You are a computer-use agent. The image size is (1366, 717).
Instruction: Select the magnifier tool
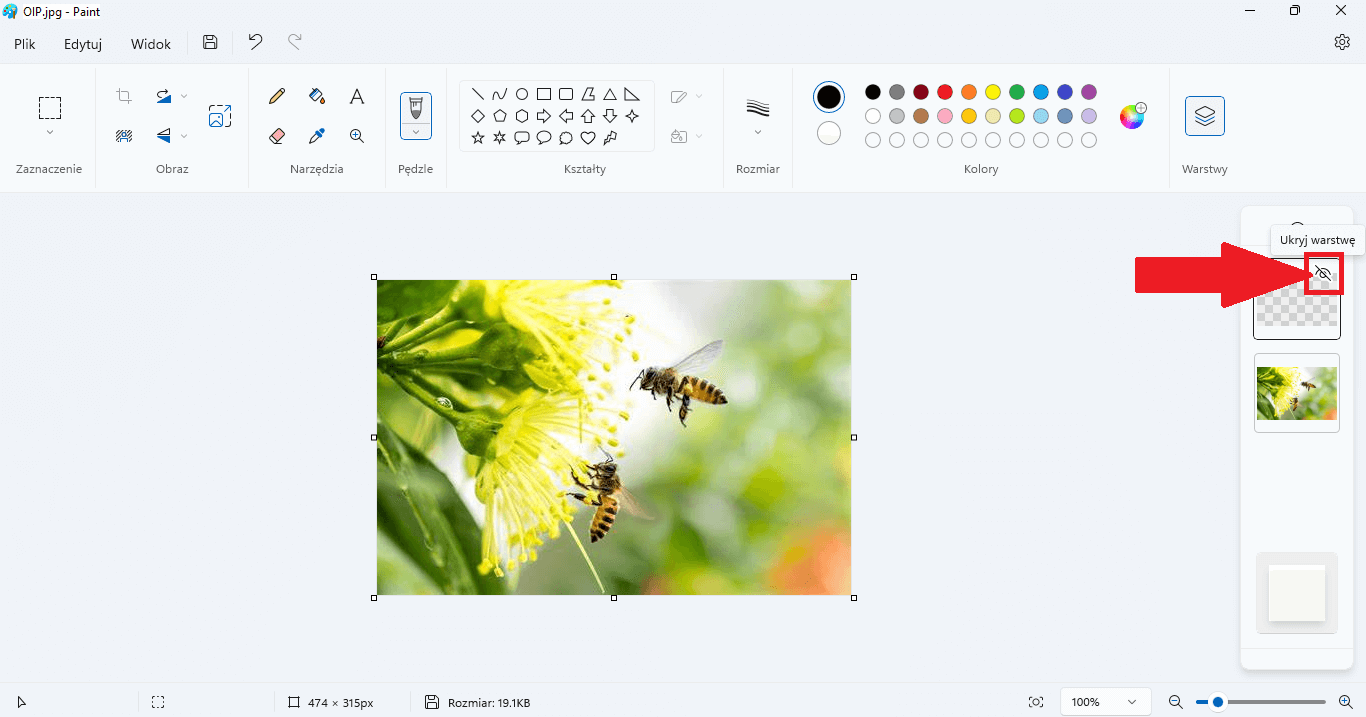pyautogui.click(x=356, y=136)
